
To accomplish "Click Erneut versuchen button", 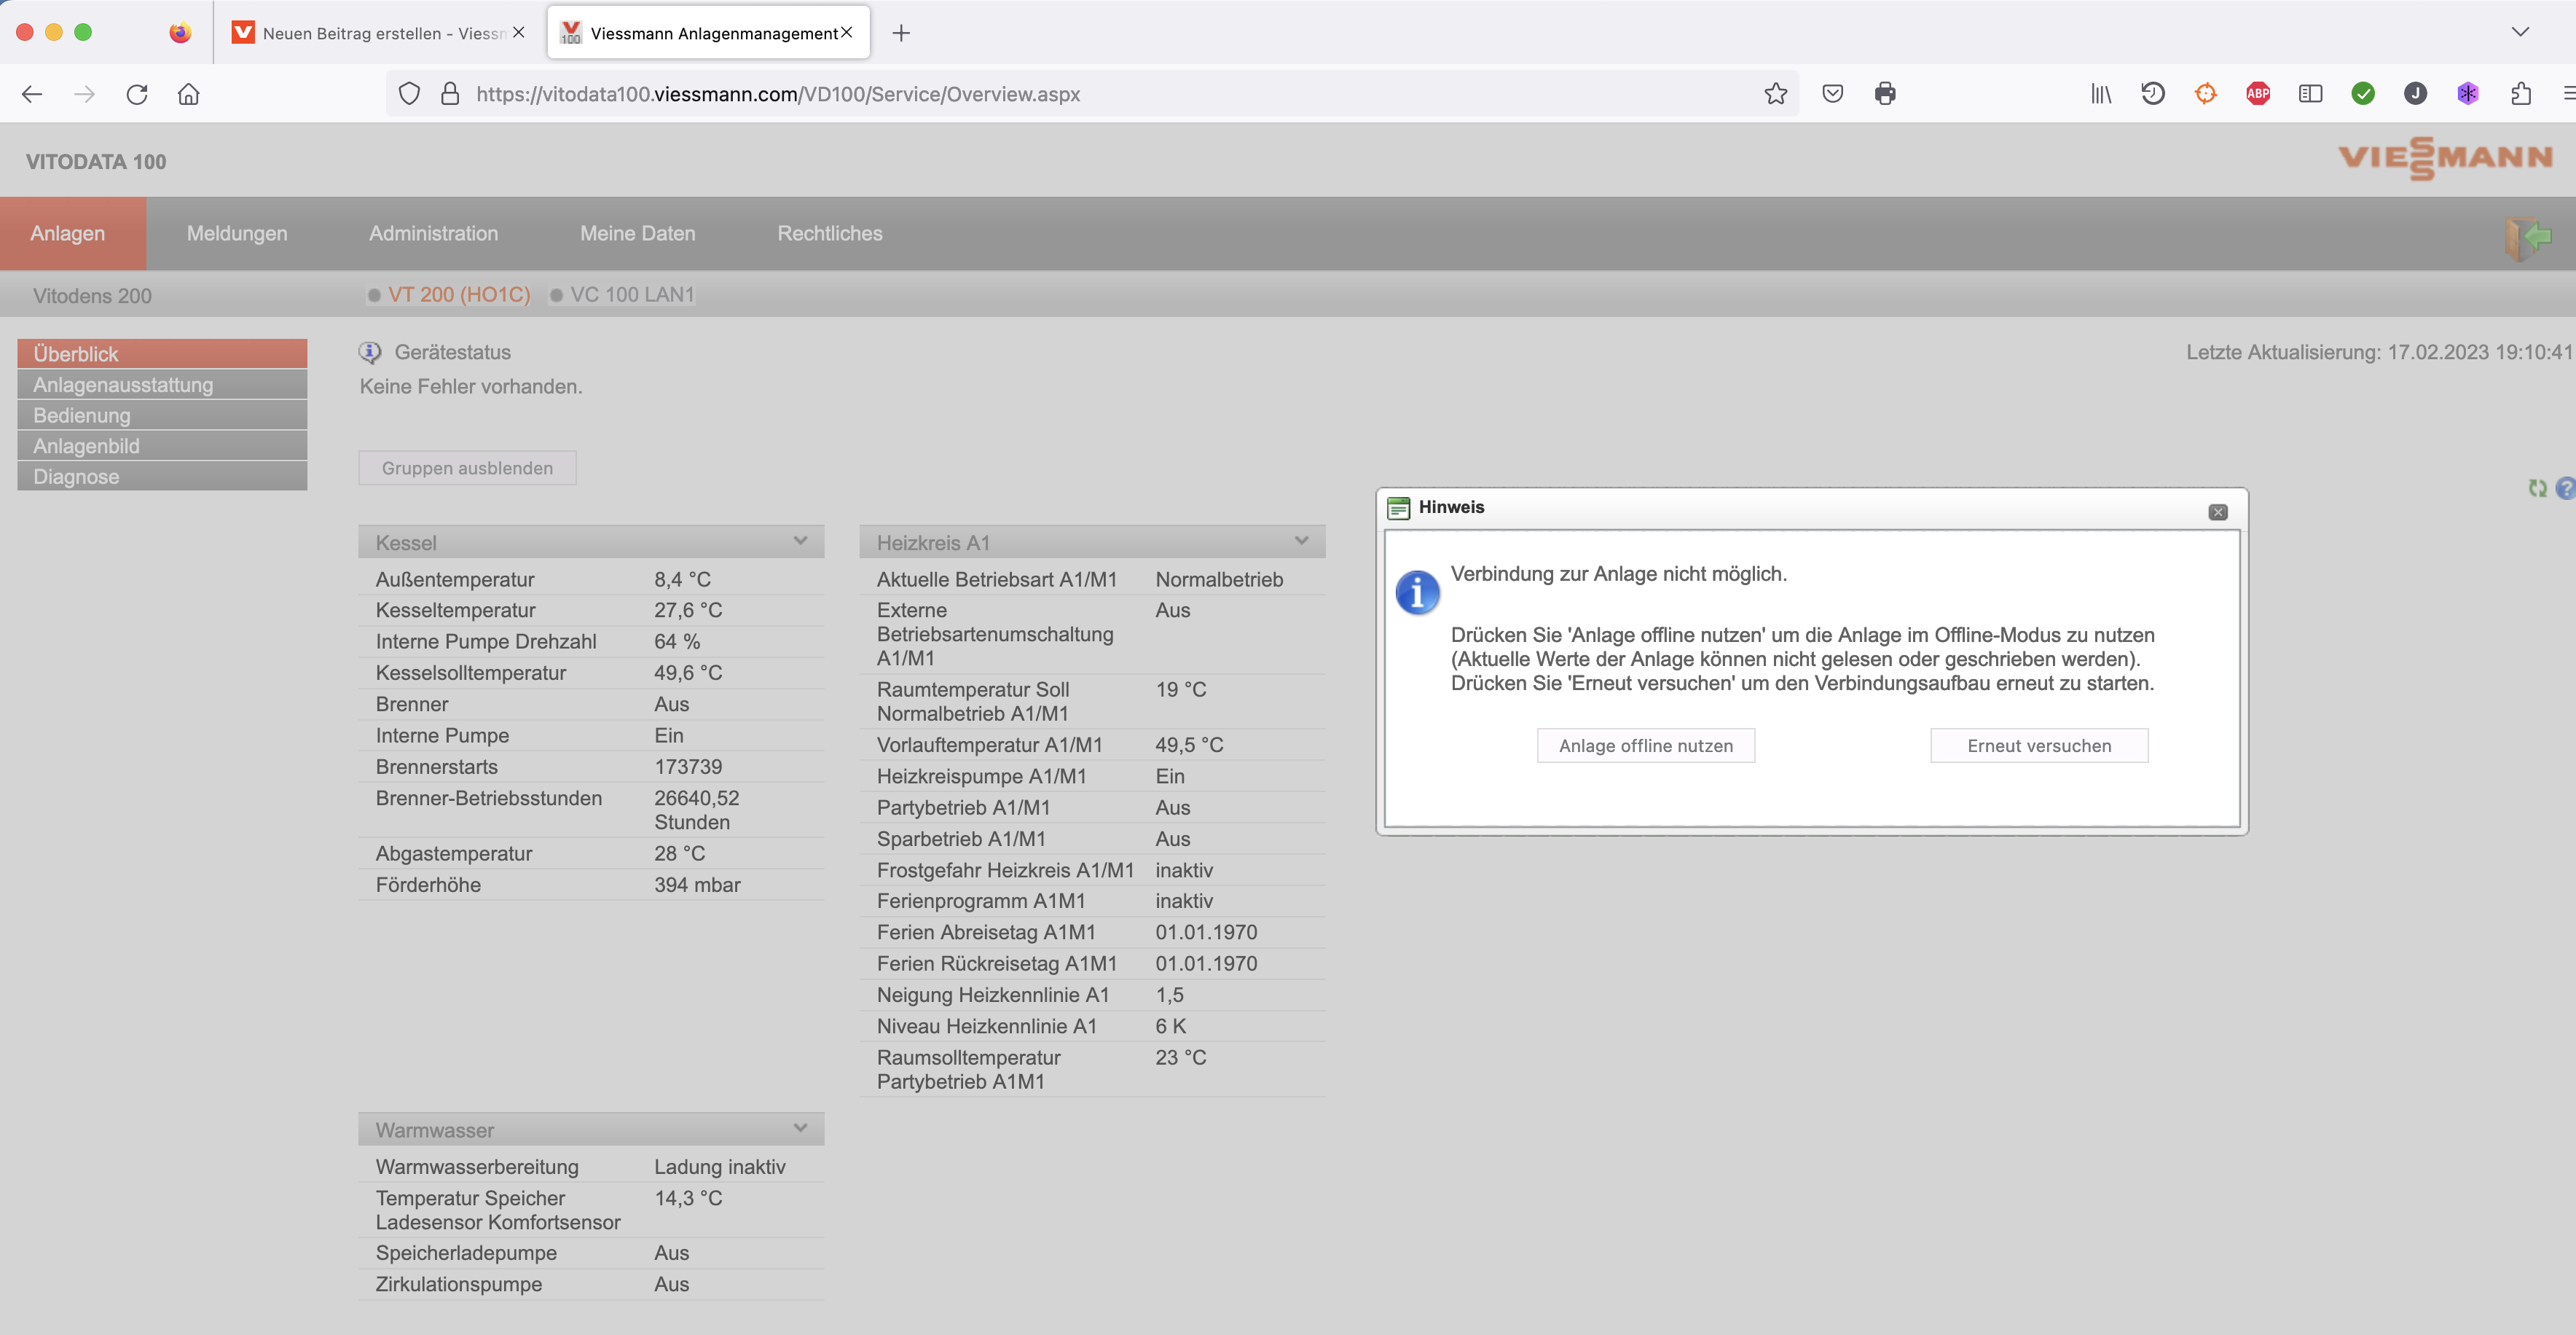I will tap(2038, 746).
